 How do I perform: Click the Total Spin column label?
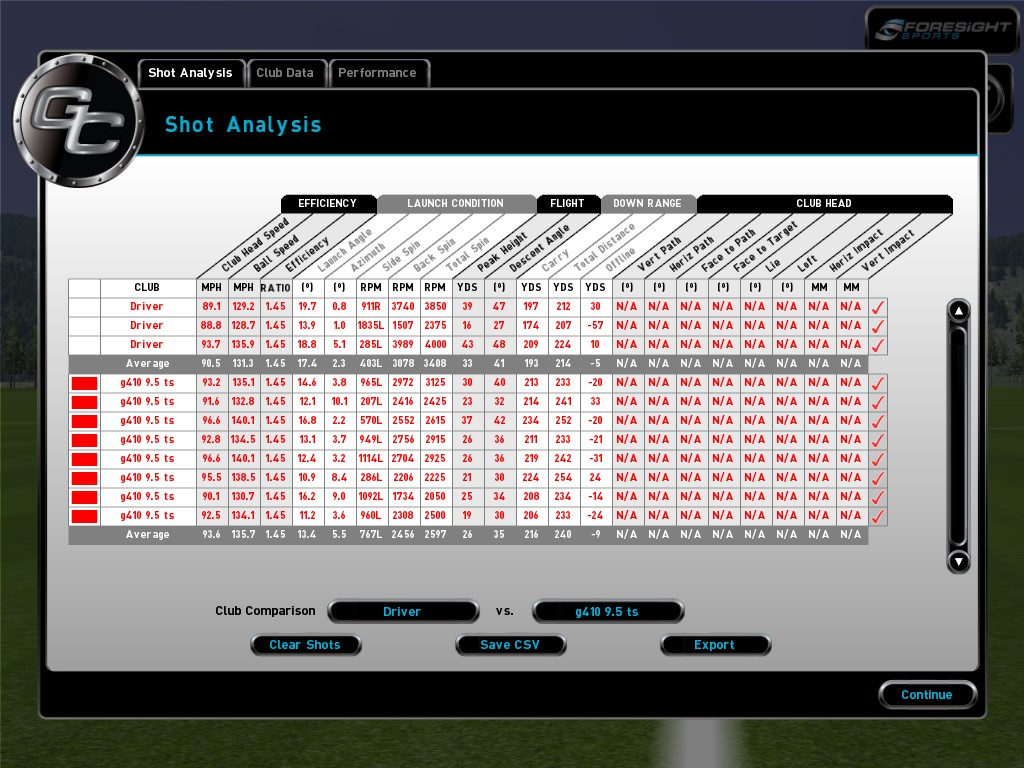click(467, 255)
